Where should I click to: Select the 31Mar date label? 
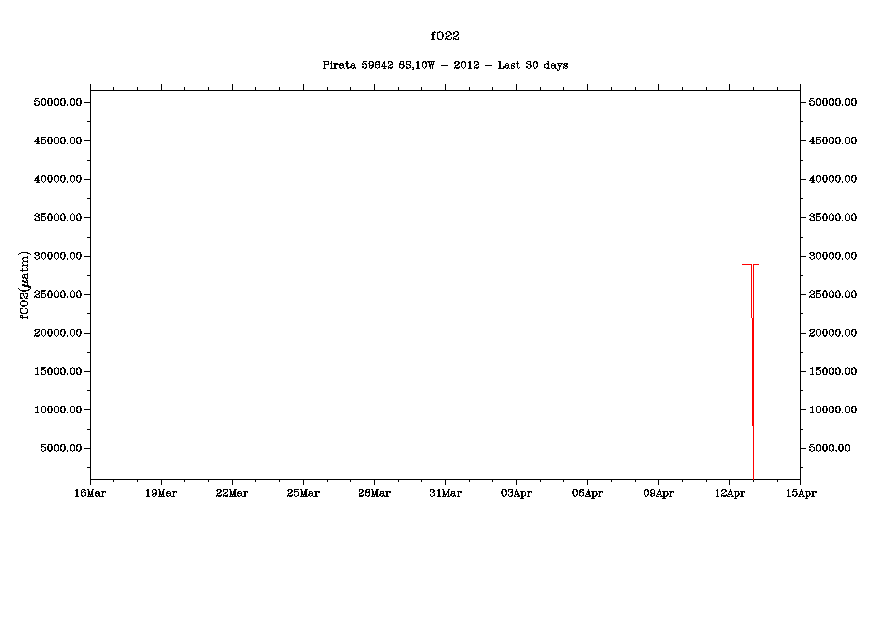click(x=445, y=492)
